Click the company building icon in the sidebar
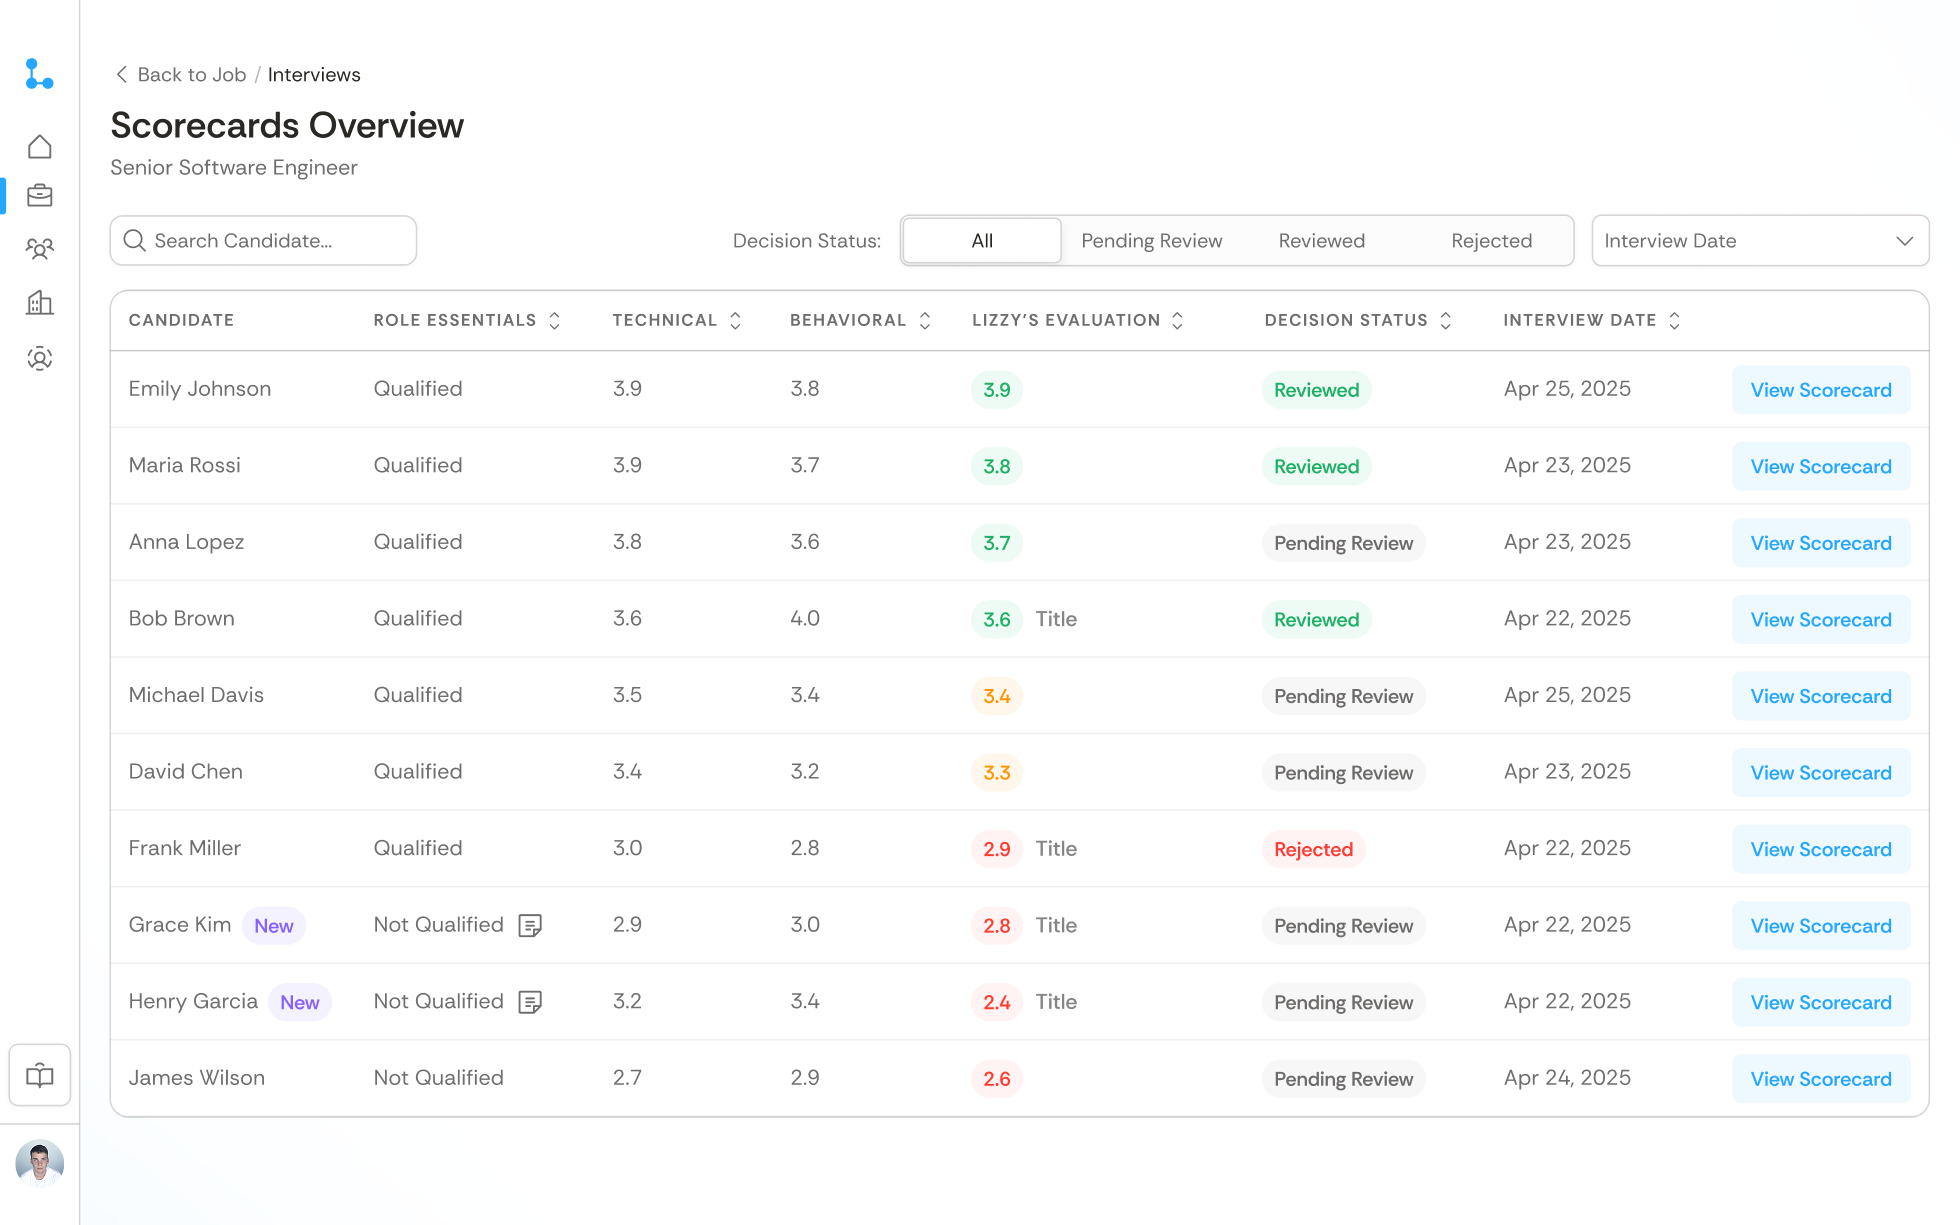 point(40,303)
